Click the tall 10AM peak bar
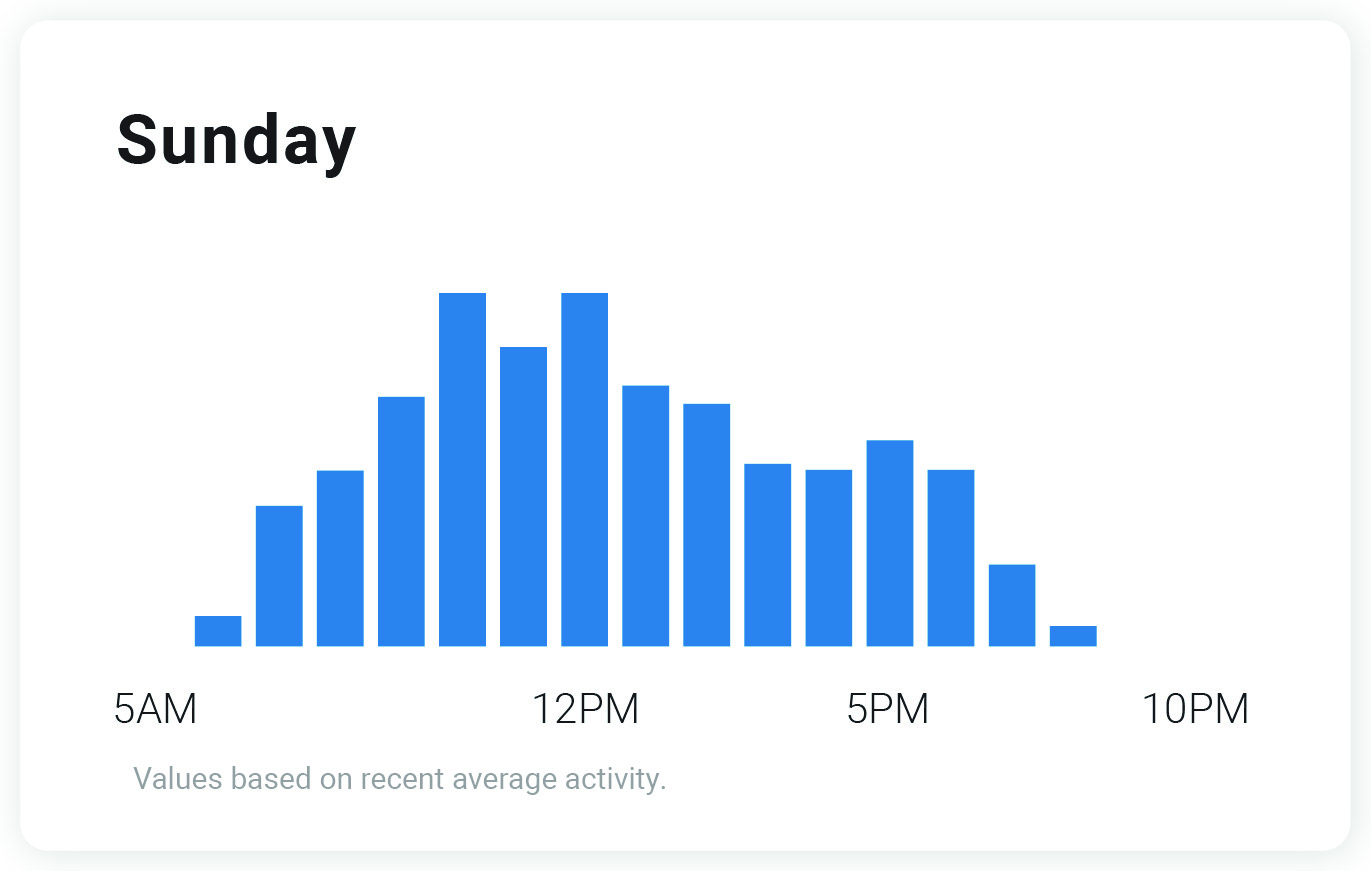The width and height of the screenshot is (1371, 871). click(462, 469)
